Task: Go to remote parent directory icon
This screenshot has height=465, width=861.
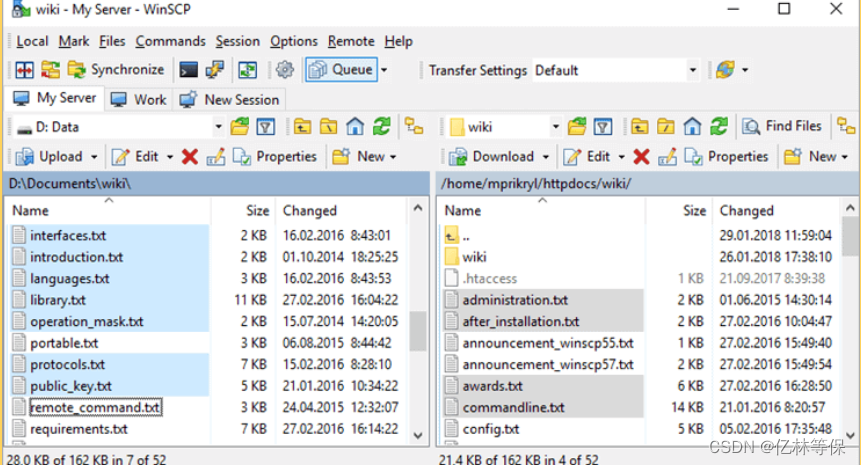Action: (x=639, y=127)
